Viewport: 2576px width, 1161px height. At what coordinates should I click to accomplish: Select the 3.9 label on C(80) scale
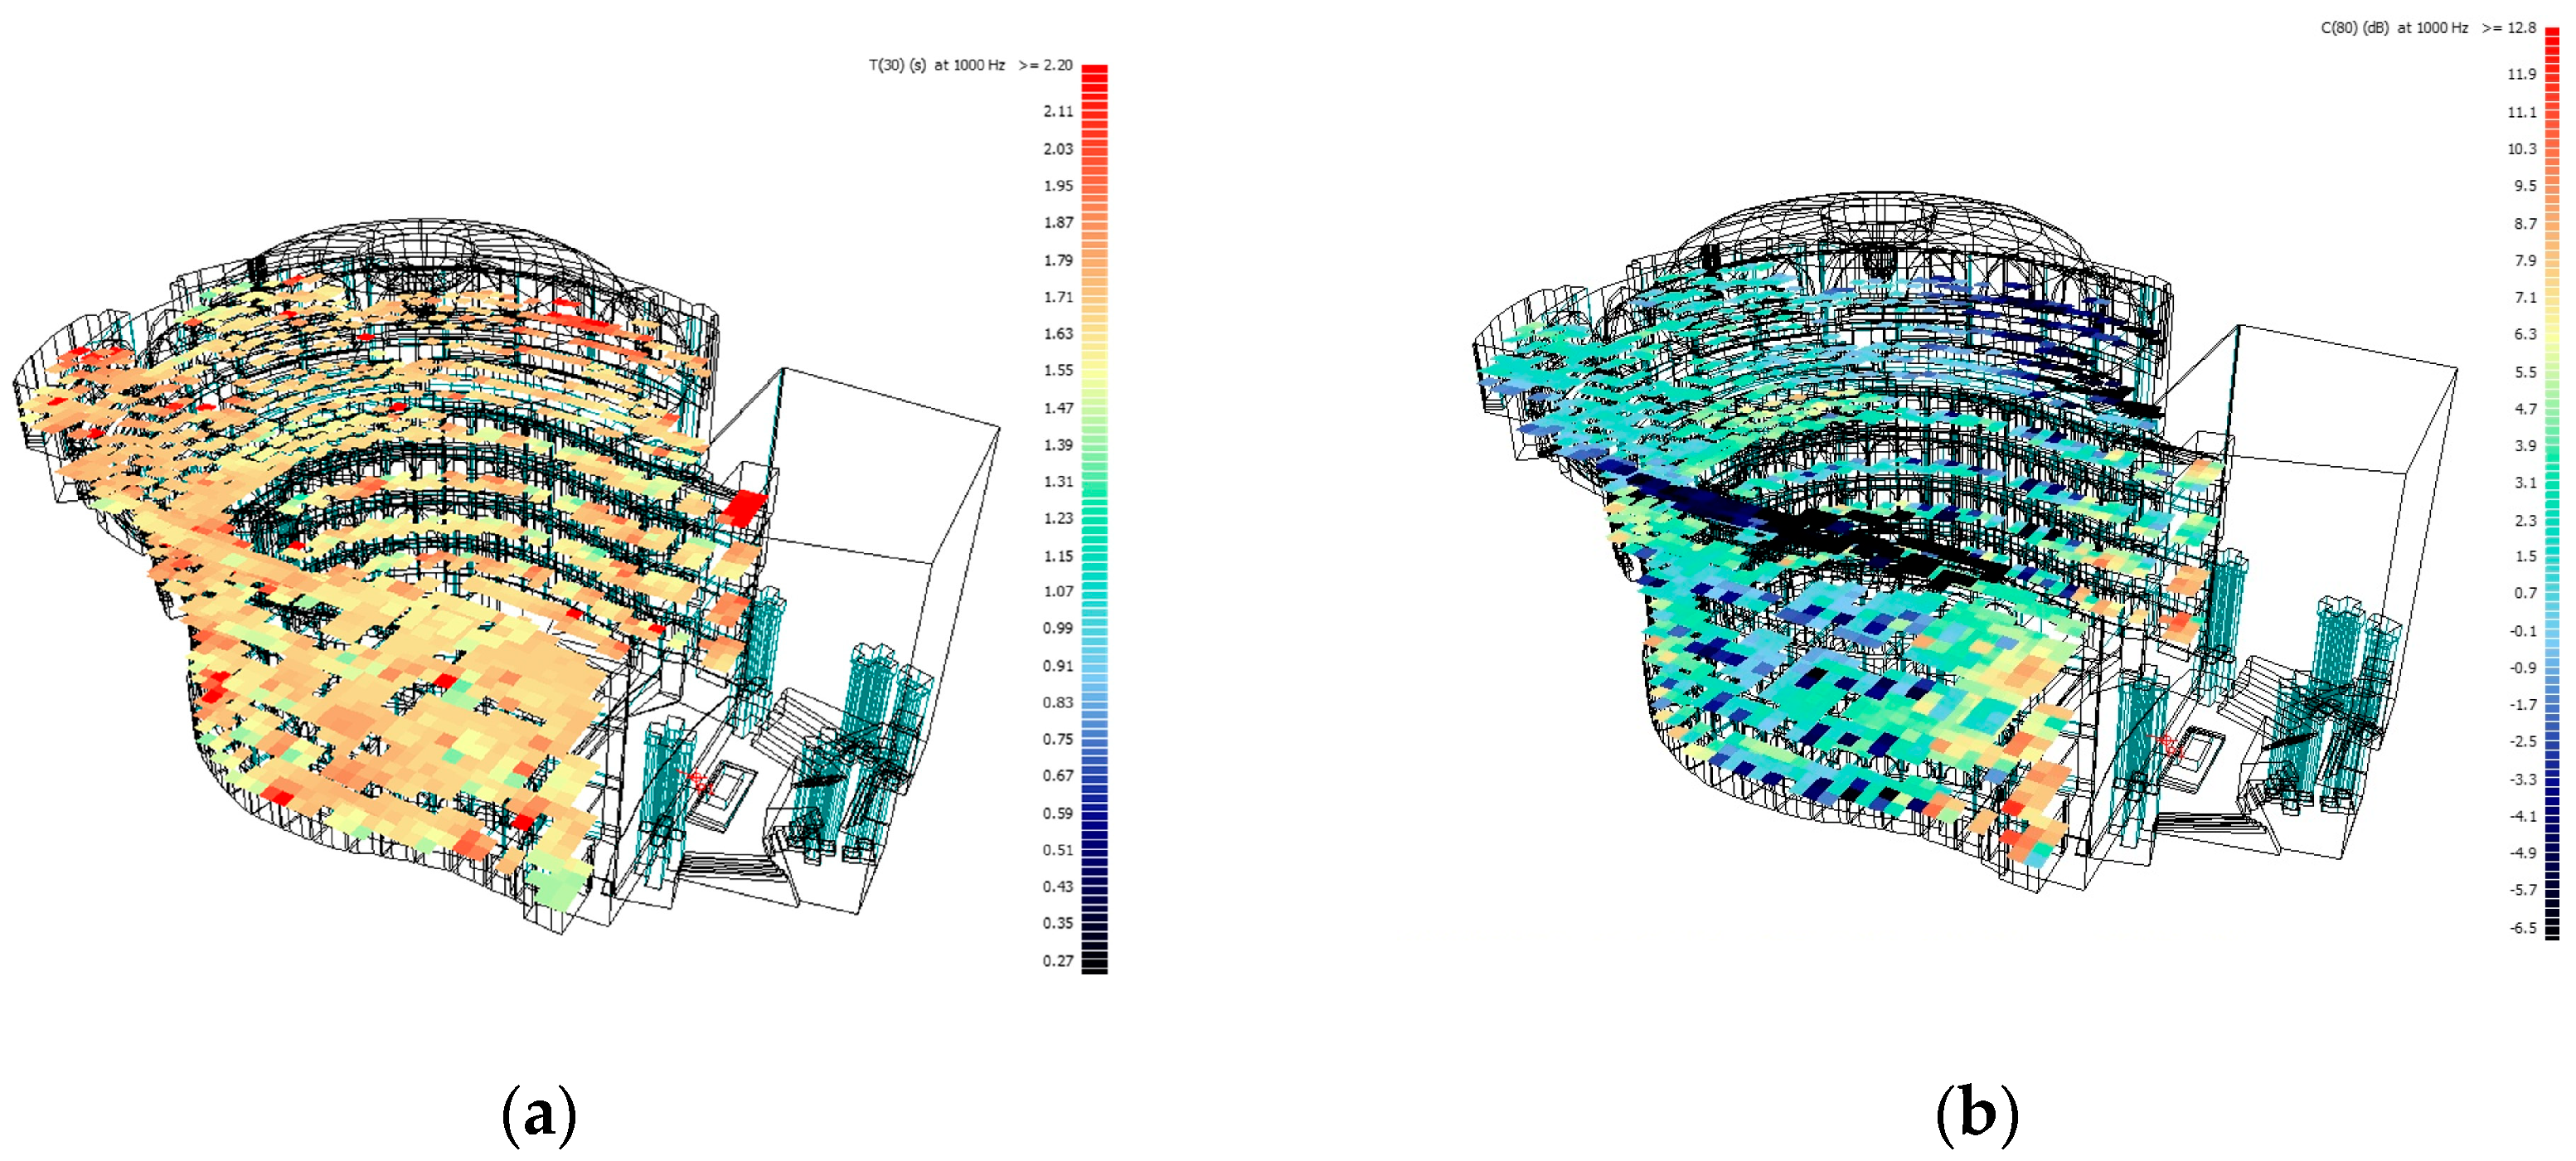2525,445
